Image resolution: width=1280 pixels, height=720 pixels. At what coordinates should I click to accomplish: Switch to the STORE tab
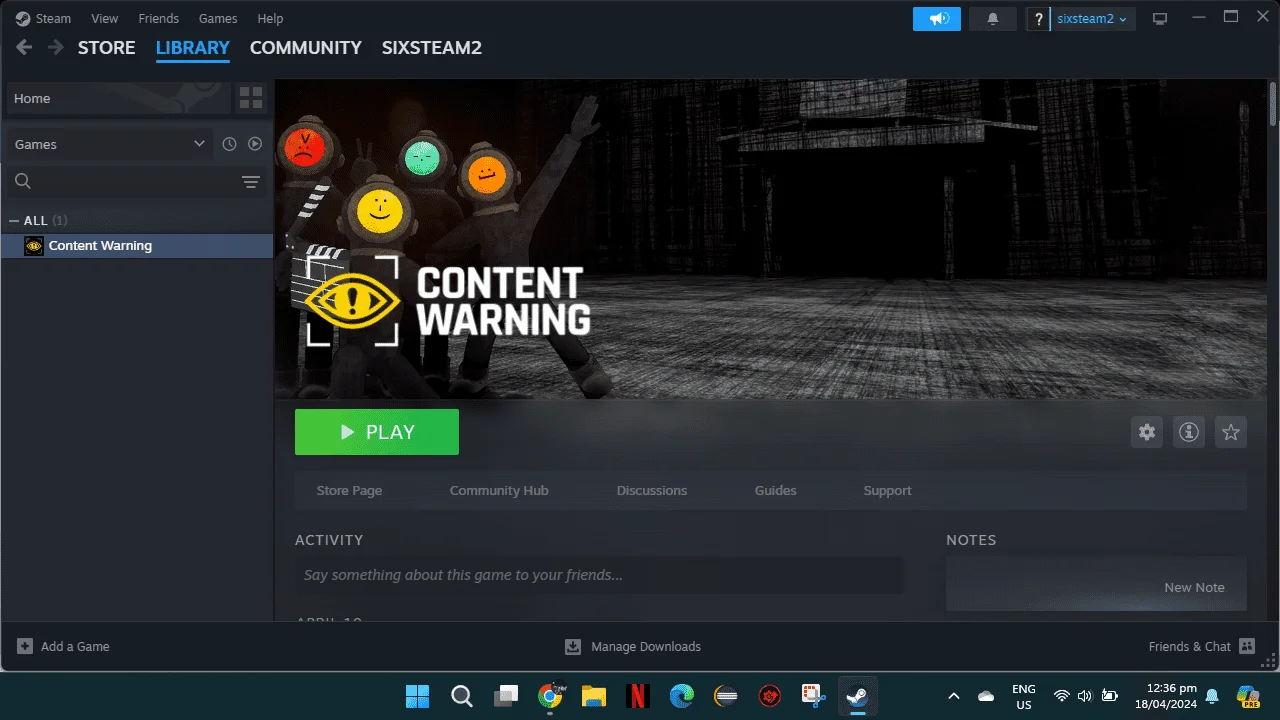(x=106, y=47)
